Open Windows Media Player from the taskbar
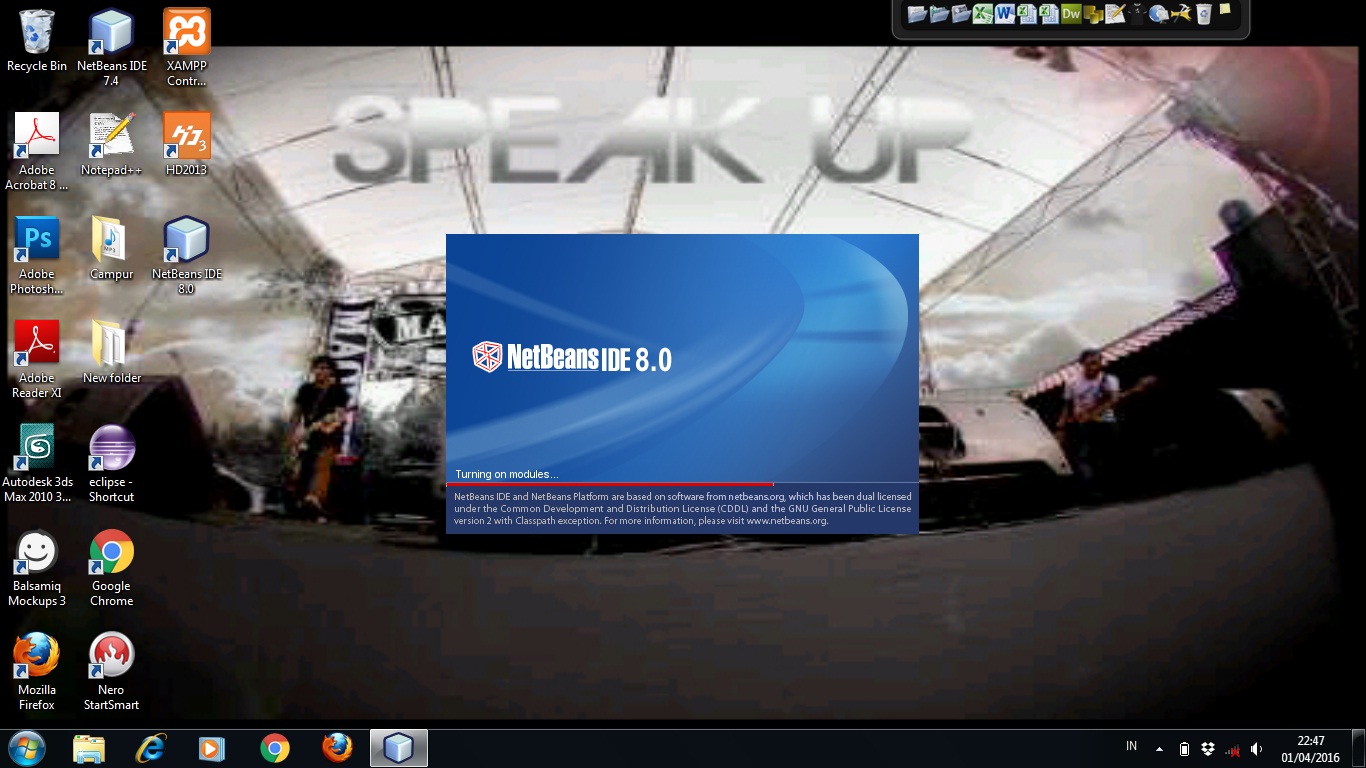 (x=212, y=748)
